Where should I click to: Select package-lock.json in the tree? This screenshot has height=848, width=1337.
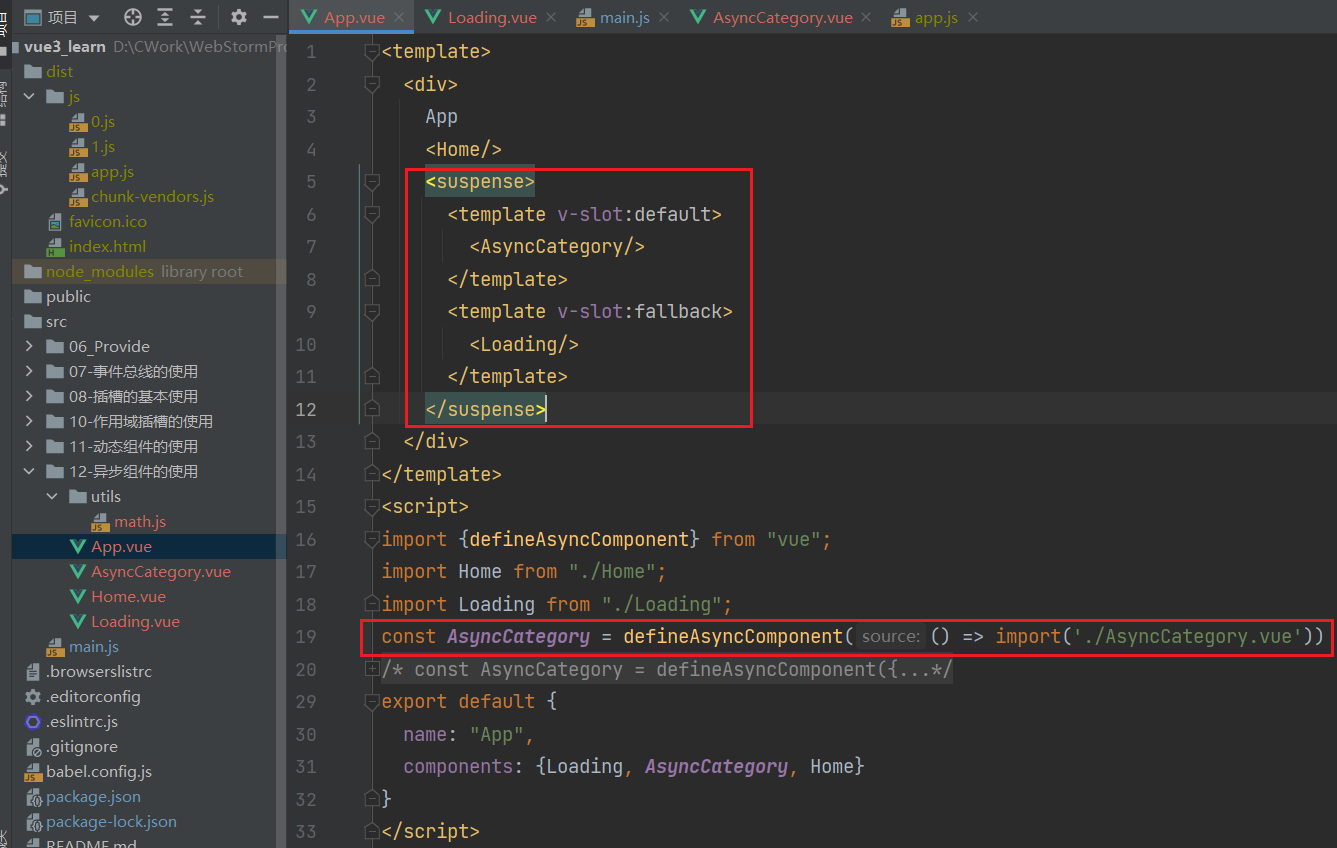click(x=111, y=821)
